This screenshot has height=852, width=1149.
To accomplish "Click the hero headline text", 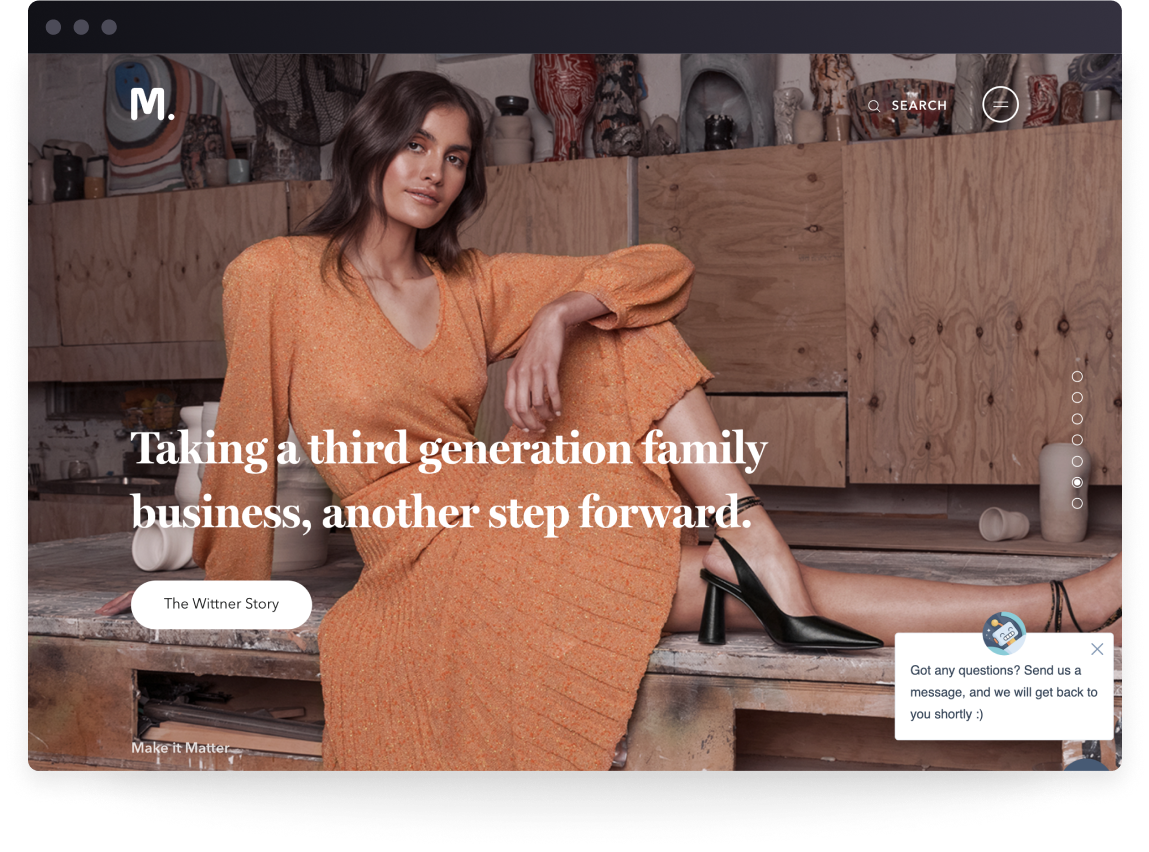I will [448, 480].
